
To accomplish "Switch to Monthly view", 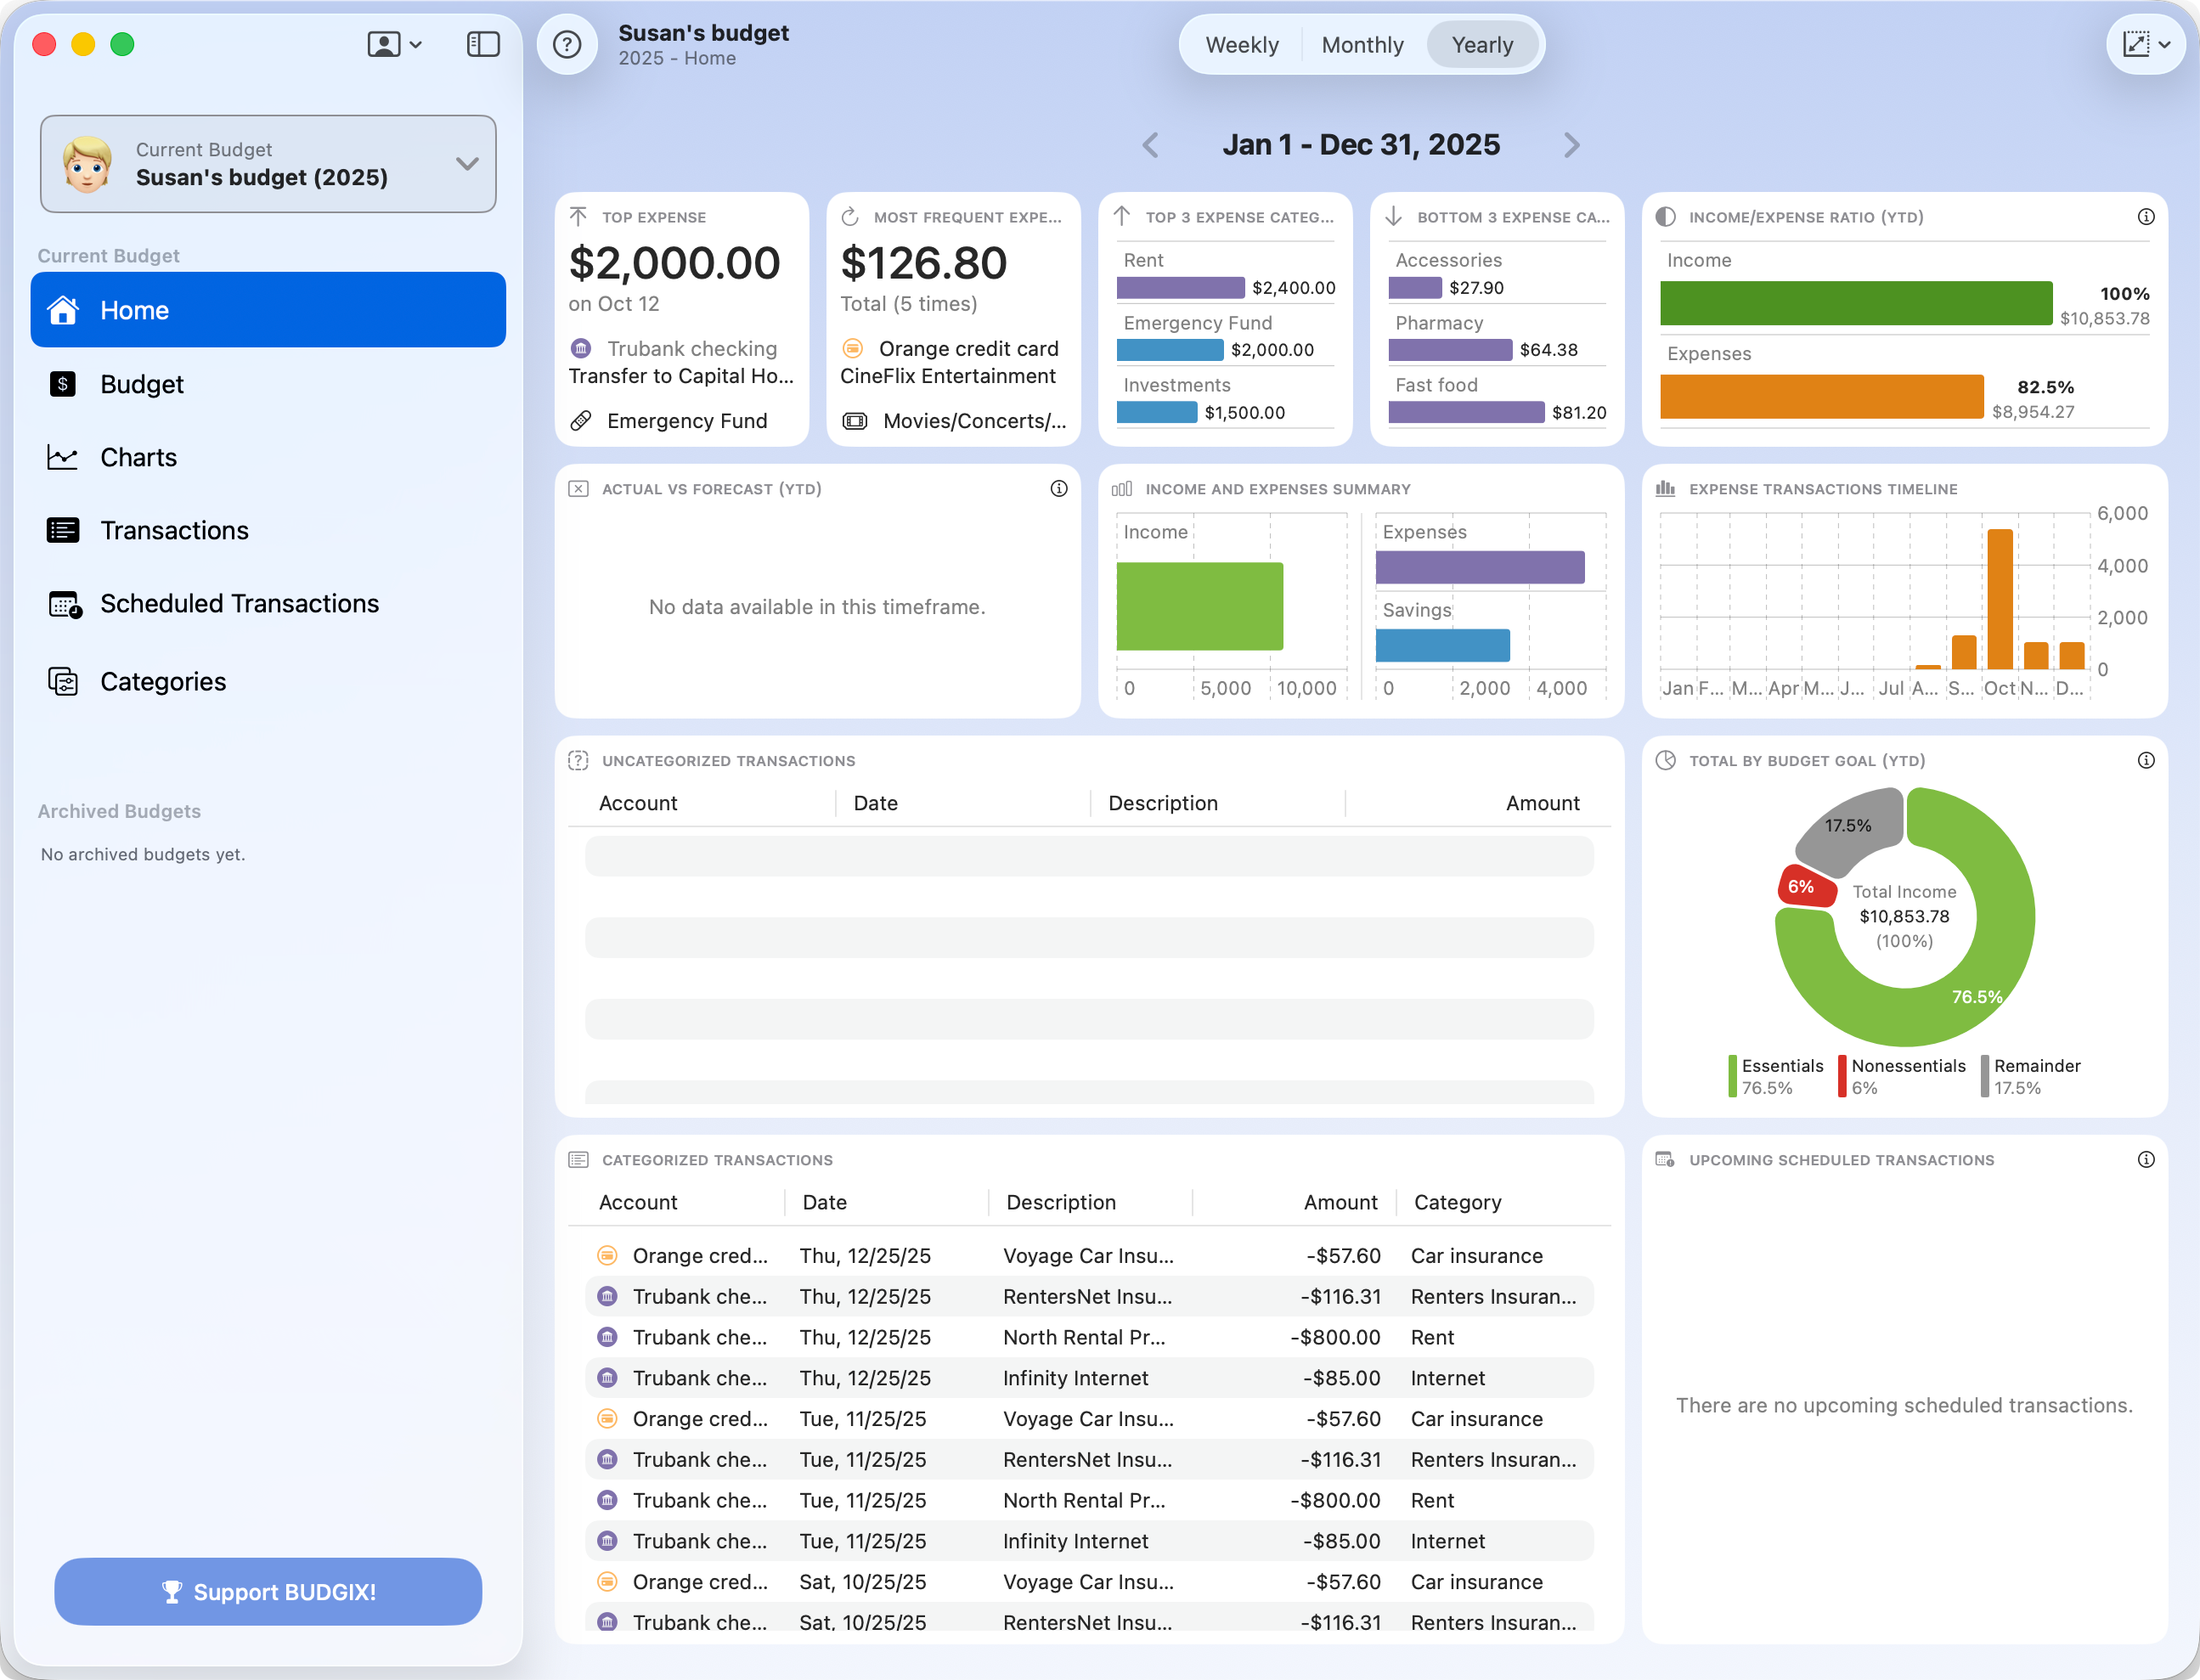I will coord(1362,45).
